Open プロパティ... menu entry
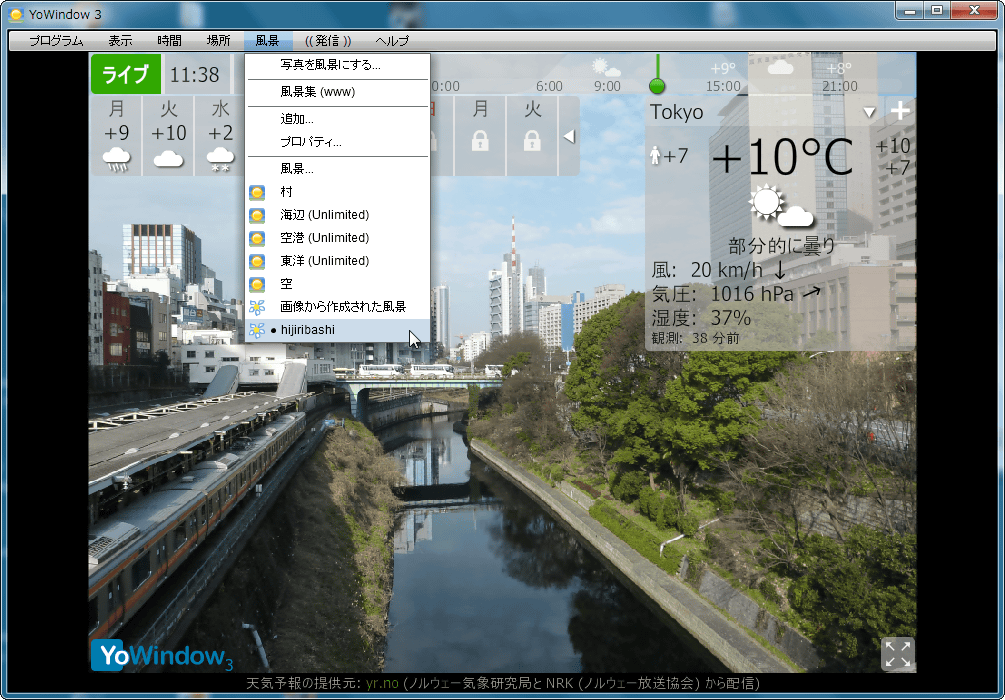The width and height of the screenshot is (1005, 700). 337,142
